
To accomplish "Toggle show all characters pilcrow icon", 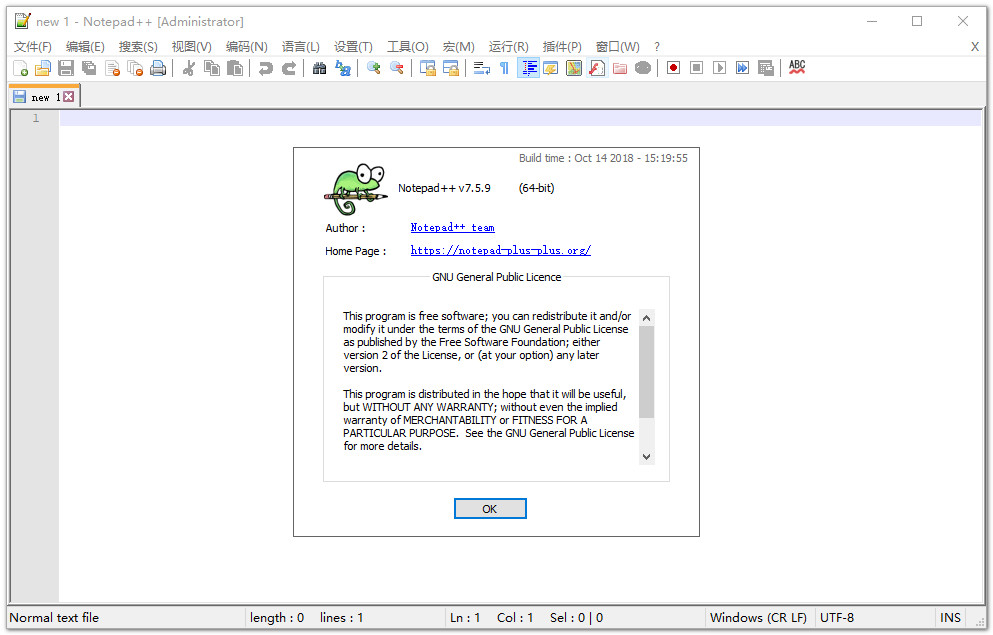I will pos(504,68).
